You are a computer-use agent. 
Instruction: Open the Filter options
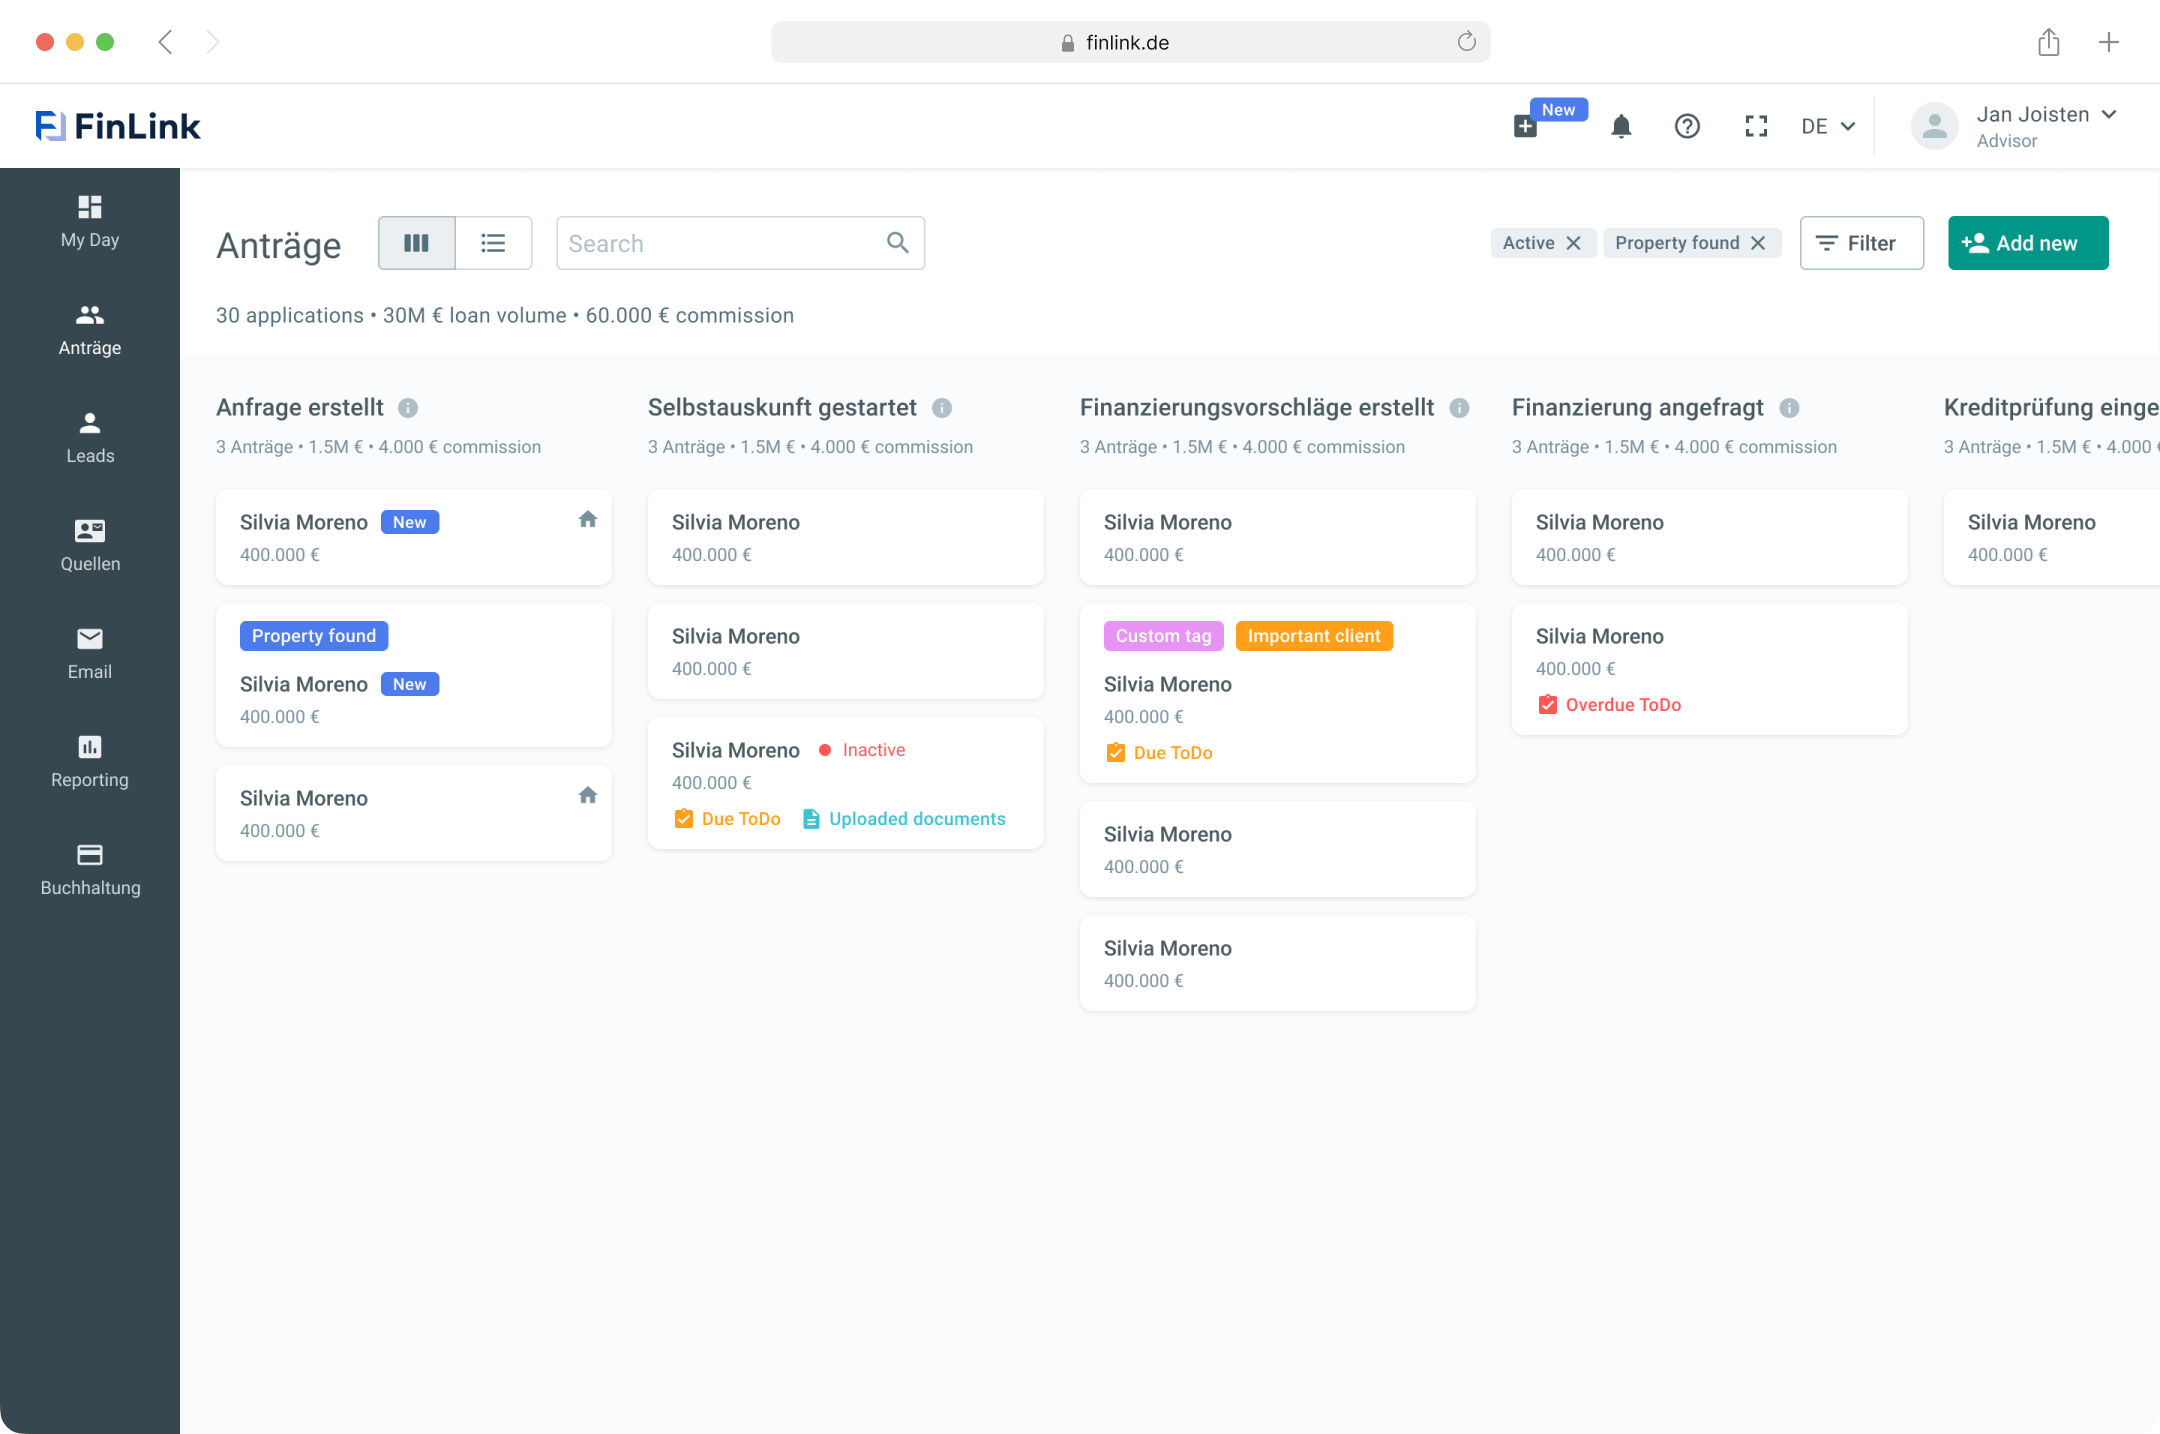[1861, 243]
